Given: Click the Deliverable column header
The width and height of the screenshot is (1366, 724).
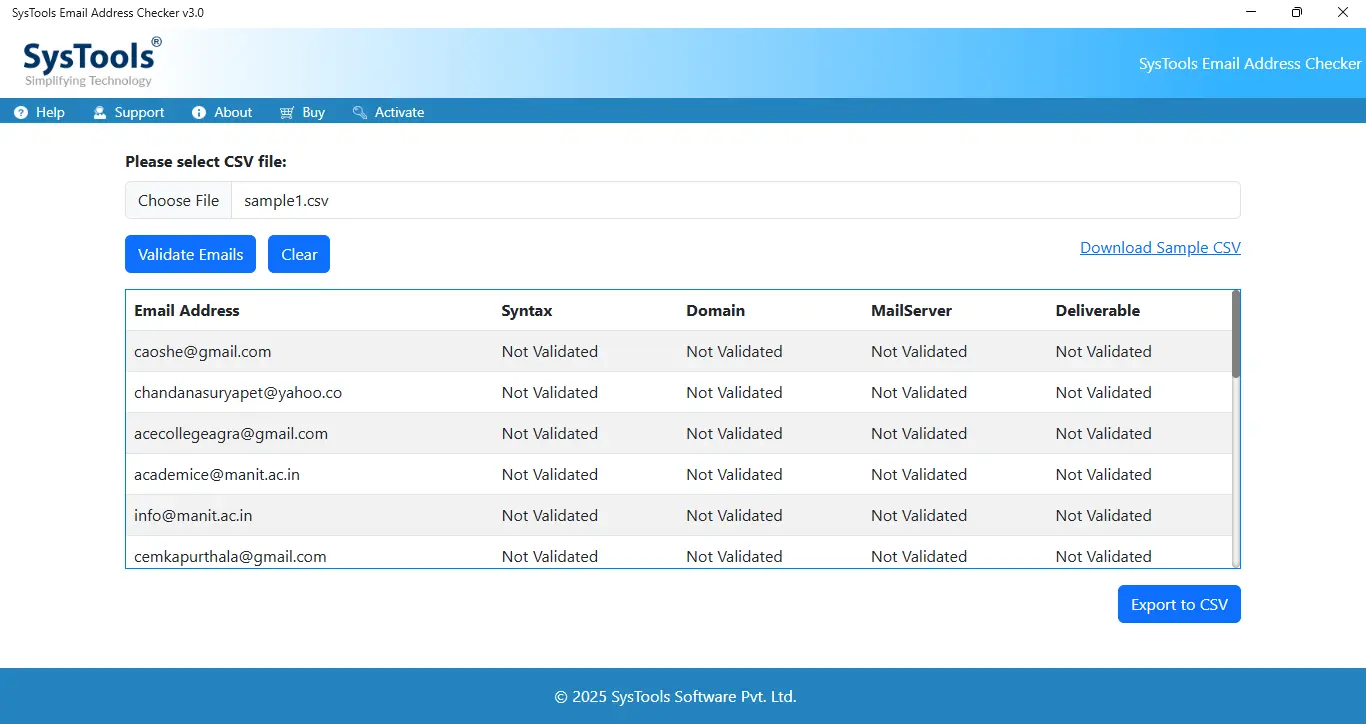Looking at the screenshot, I should [1097, 311].
